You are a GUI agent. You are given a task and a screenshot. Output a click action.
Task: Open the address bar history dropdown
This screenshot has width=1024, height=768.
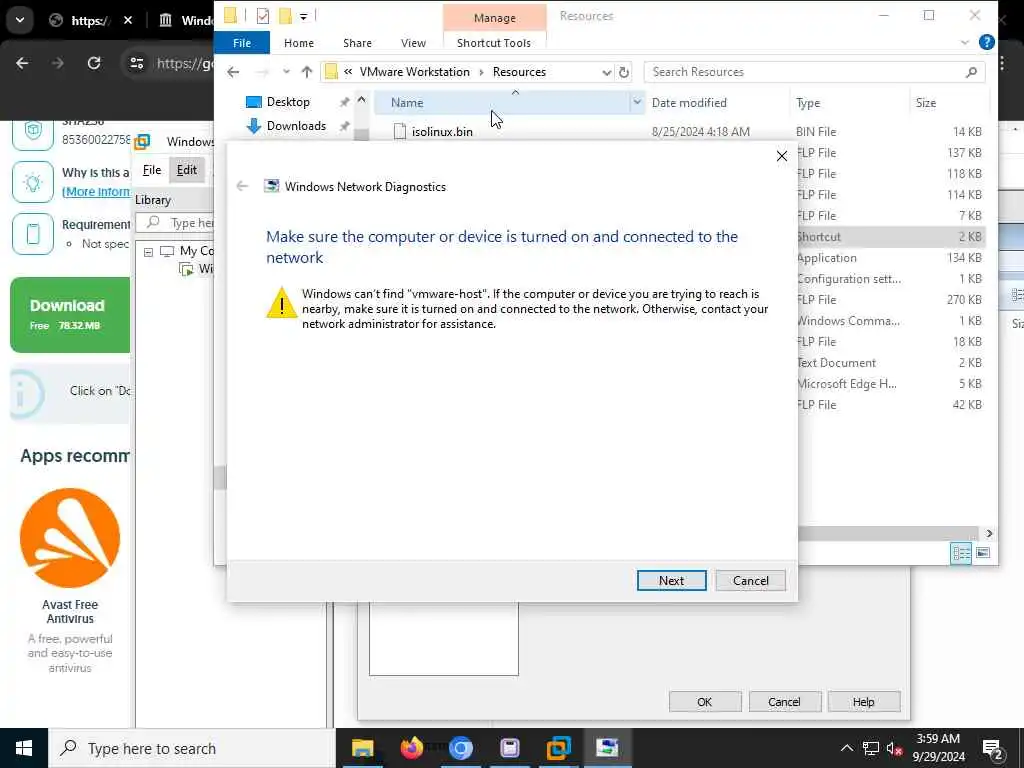[x=607, y=72]
